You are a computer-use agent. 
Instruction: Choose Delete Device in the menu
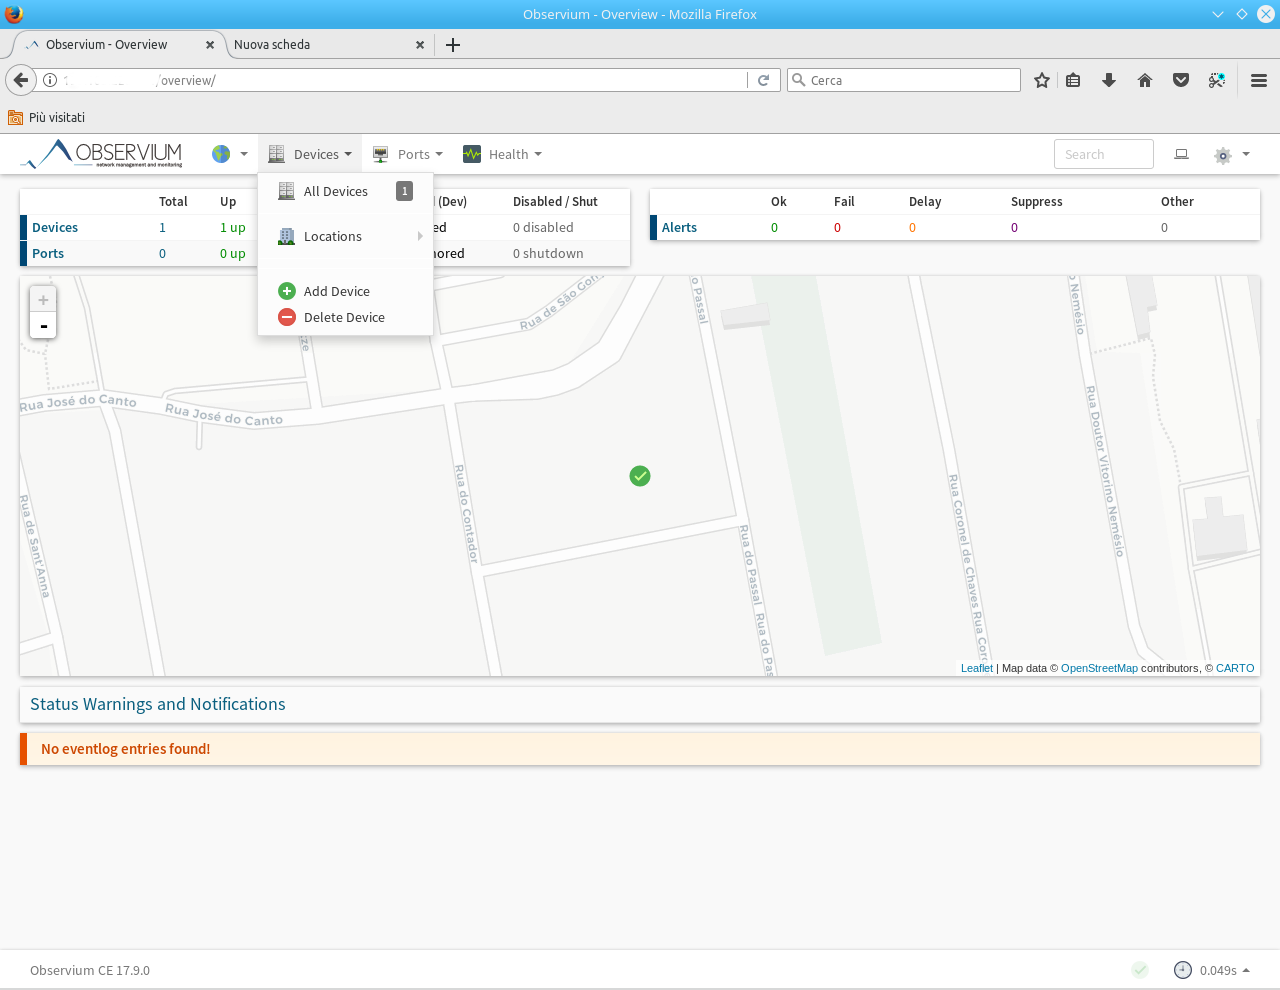tap(344, 317)
